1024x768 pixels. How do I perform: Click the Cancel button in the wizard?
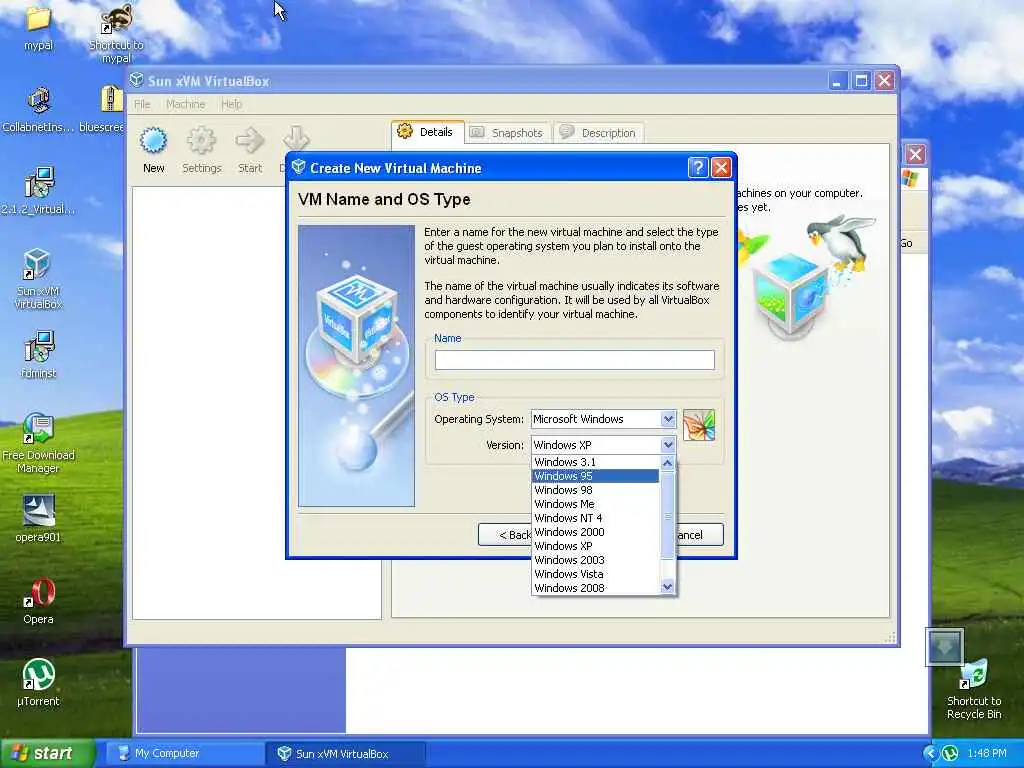pyautogui.click(x=699, y=535)
